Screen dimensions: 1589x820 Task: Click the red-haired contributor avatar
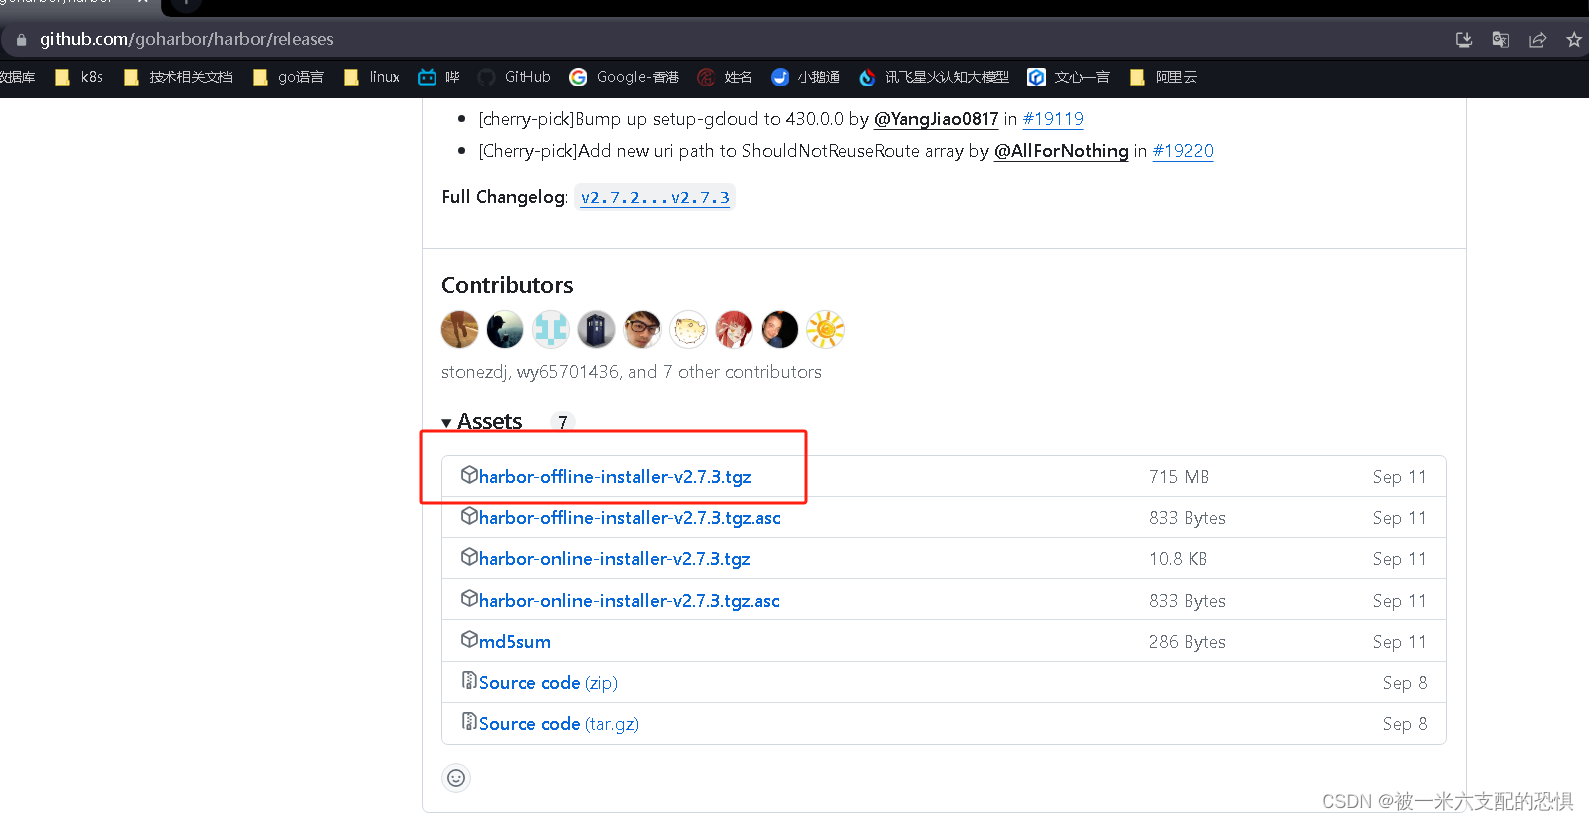point(734,329)
